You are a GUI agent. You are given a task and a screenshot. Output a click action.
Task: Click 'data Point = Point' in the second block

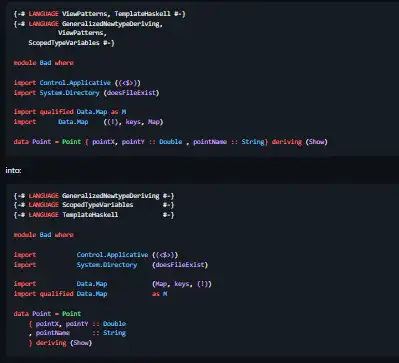[x=47, y=314]
